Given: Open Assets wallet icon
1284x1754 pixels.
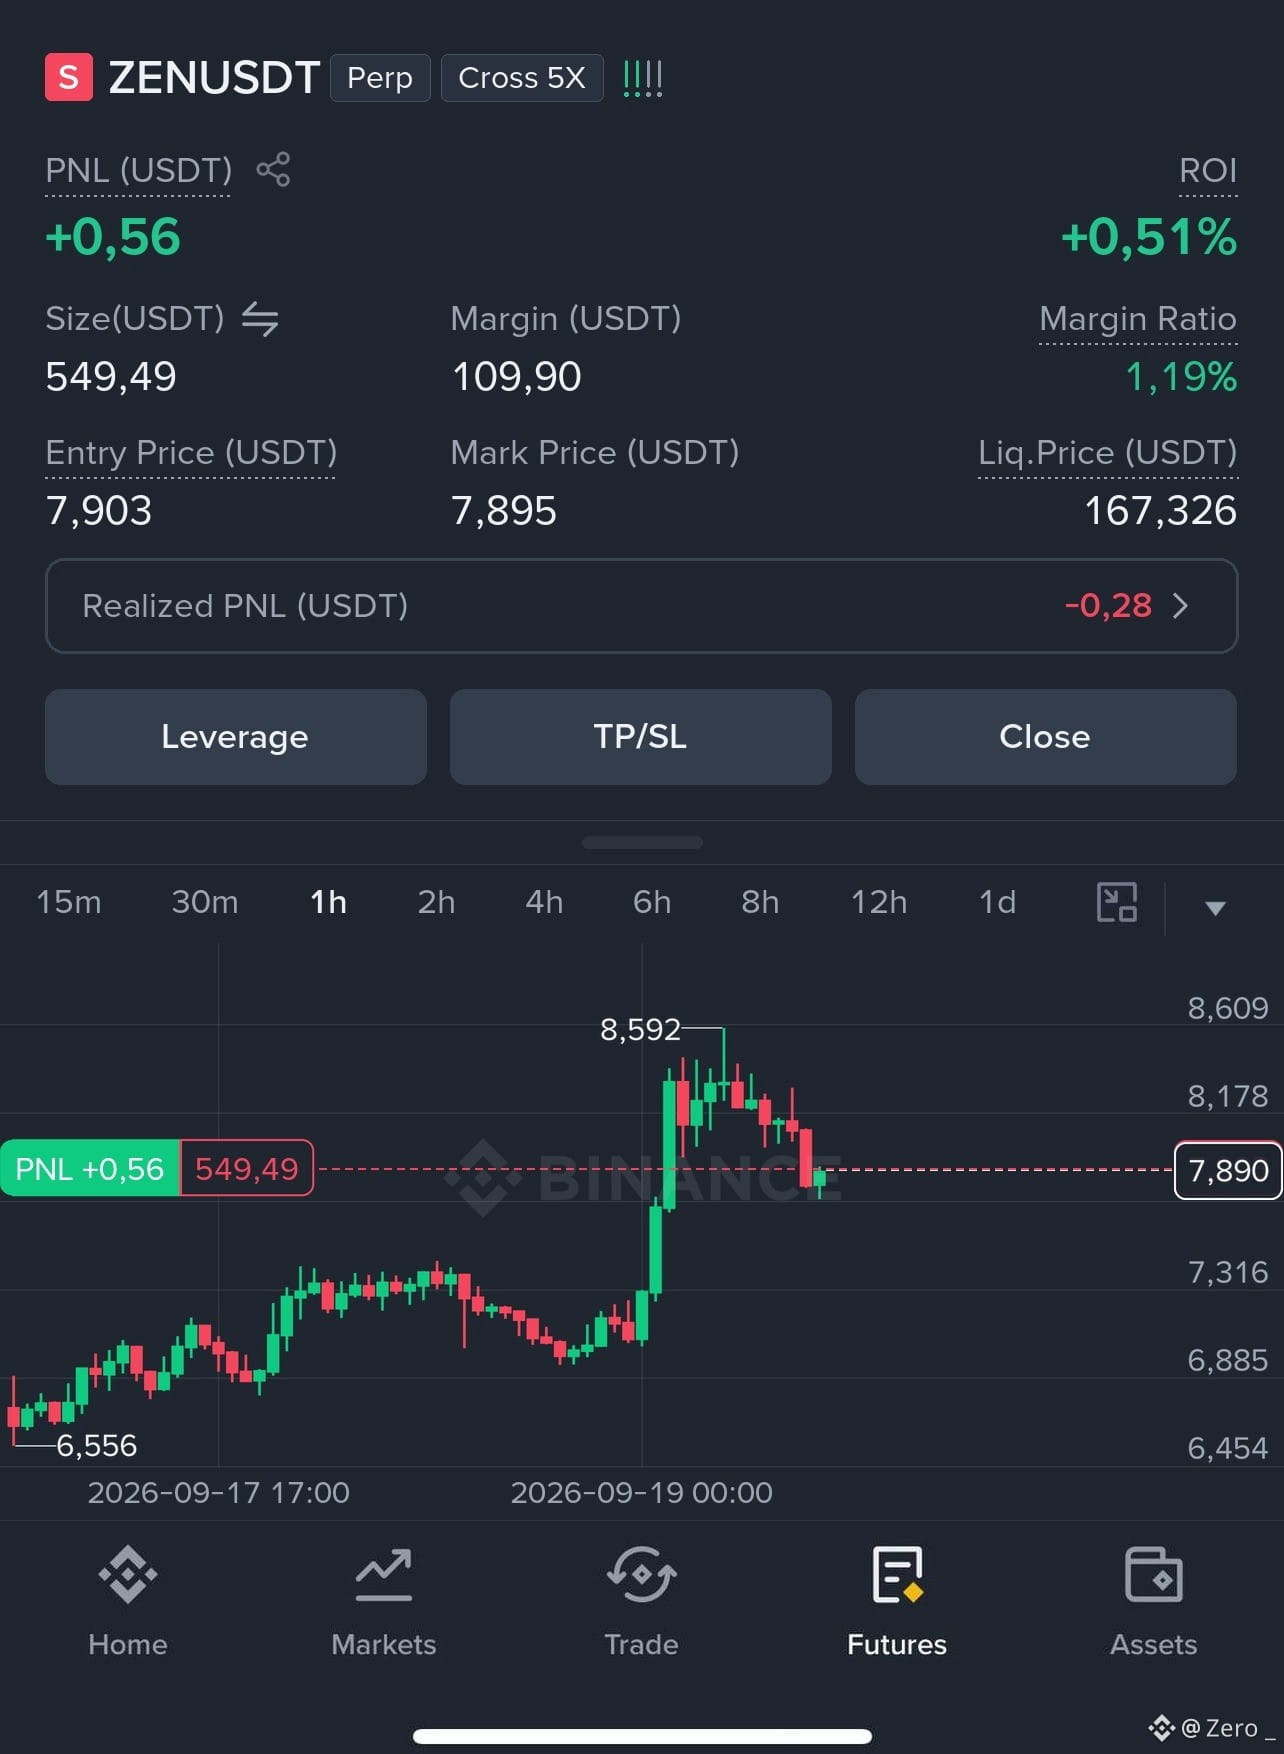Looking at the screenshot, I should 1154,1575.
